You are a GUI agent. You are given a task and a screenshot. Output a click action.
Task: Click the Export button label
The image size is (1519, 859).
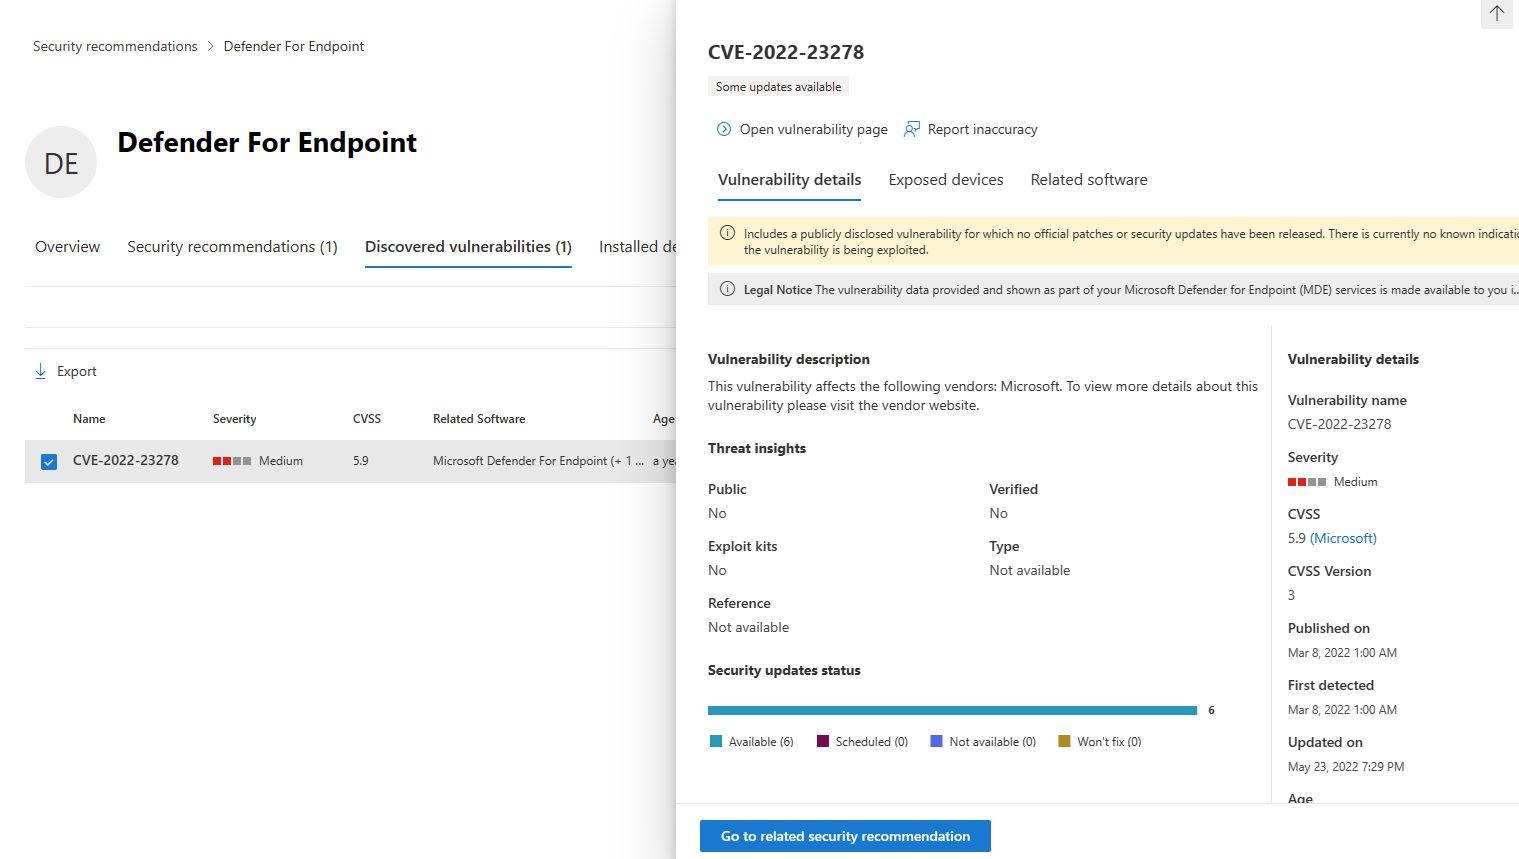(x=77, y=371)
